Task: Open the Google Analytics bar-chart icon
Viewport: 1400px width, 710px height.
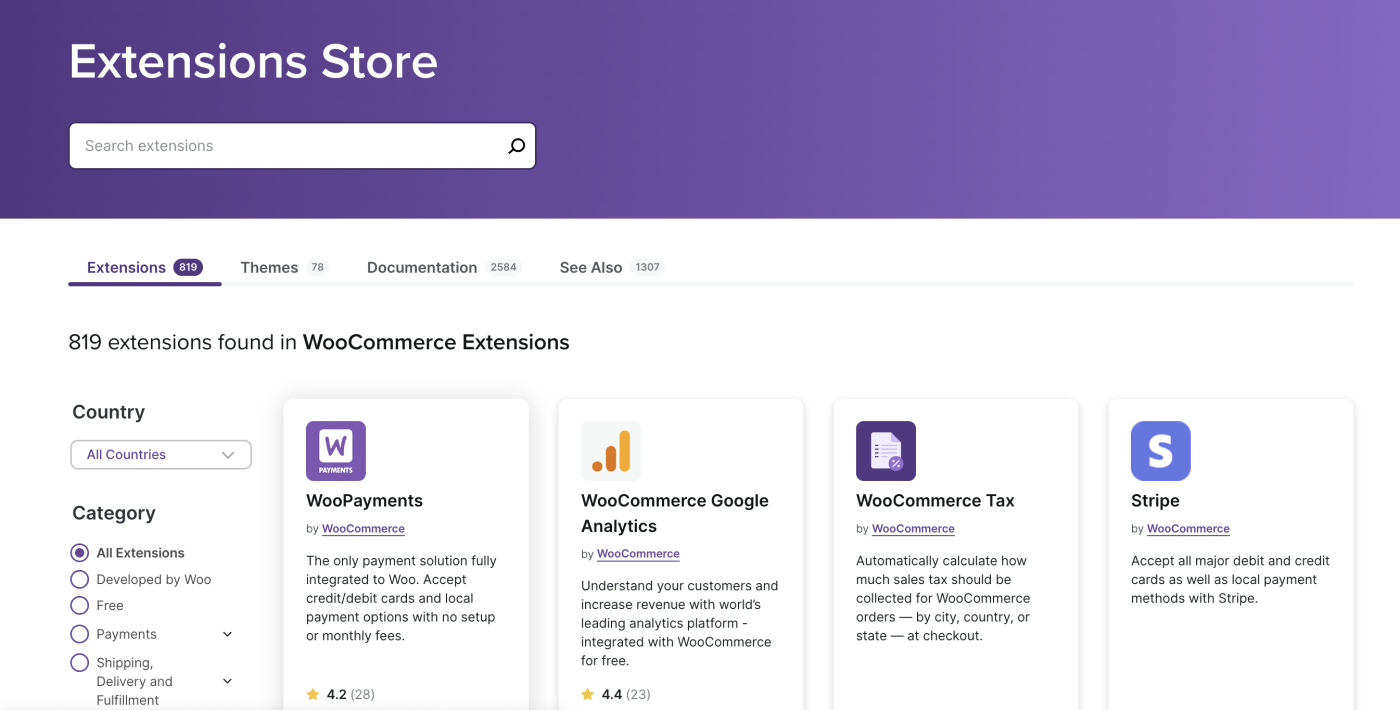Action: coord(611,451)
